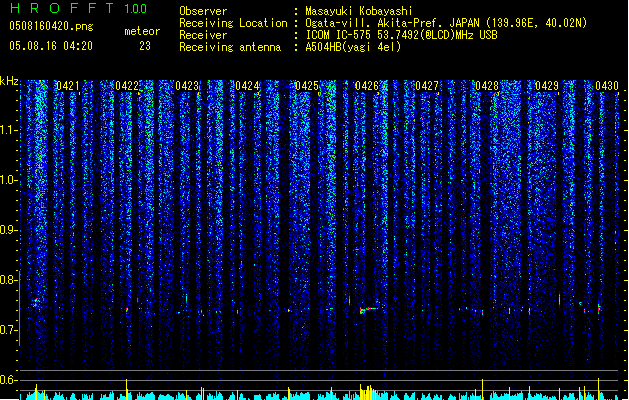Click the 0.8 kHz frequency axis label

pos(8,280)
